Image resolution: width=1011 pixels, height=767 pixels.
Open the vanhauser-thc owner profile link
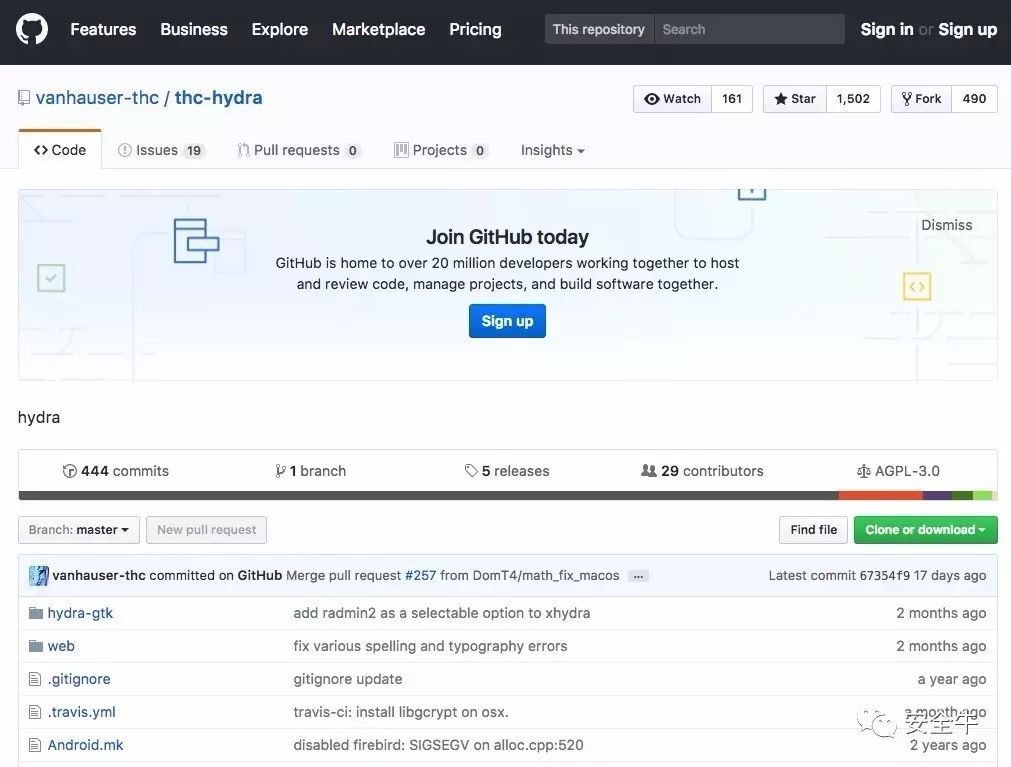[x=97, y=97]
